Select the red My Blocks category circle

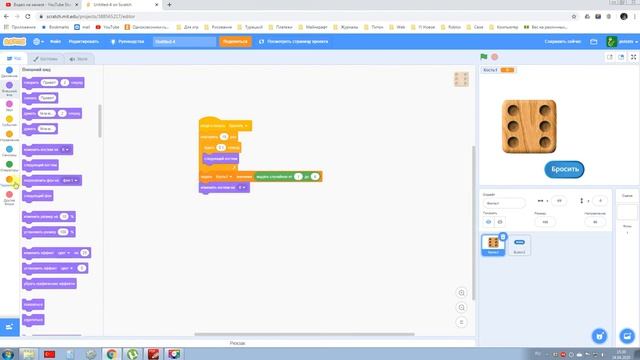click(x=9, y=194)
